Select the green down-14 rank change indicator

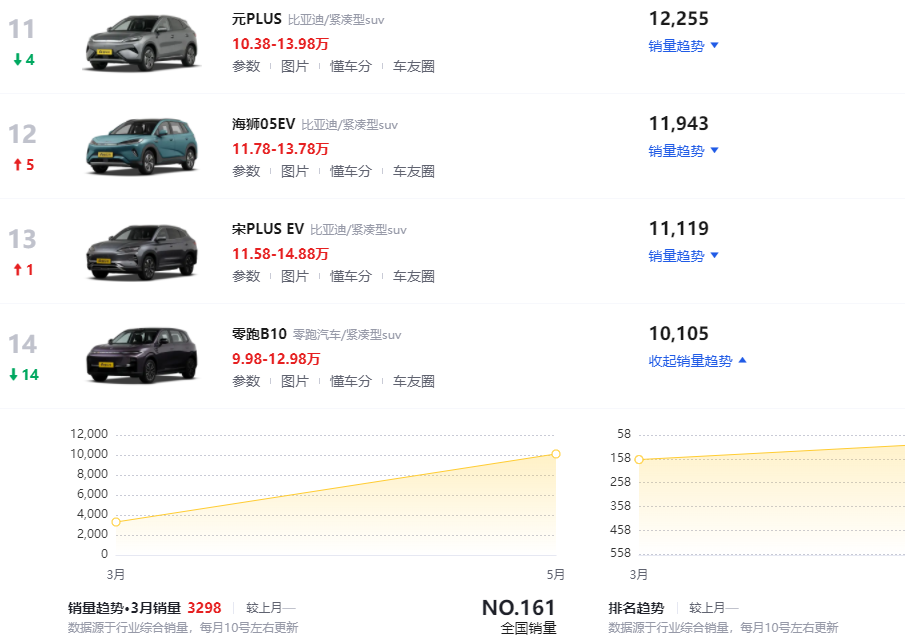point(24,375)
